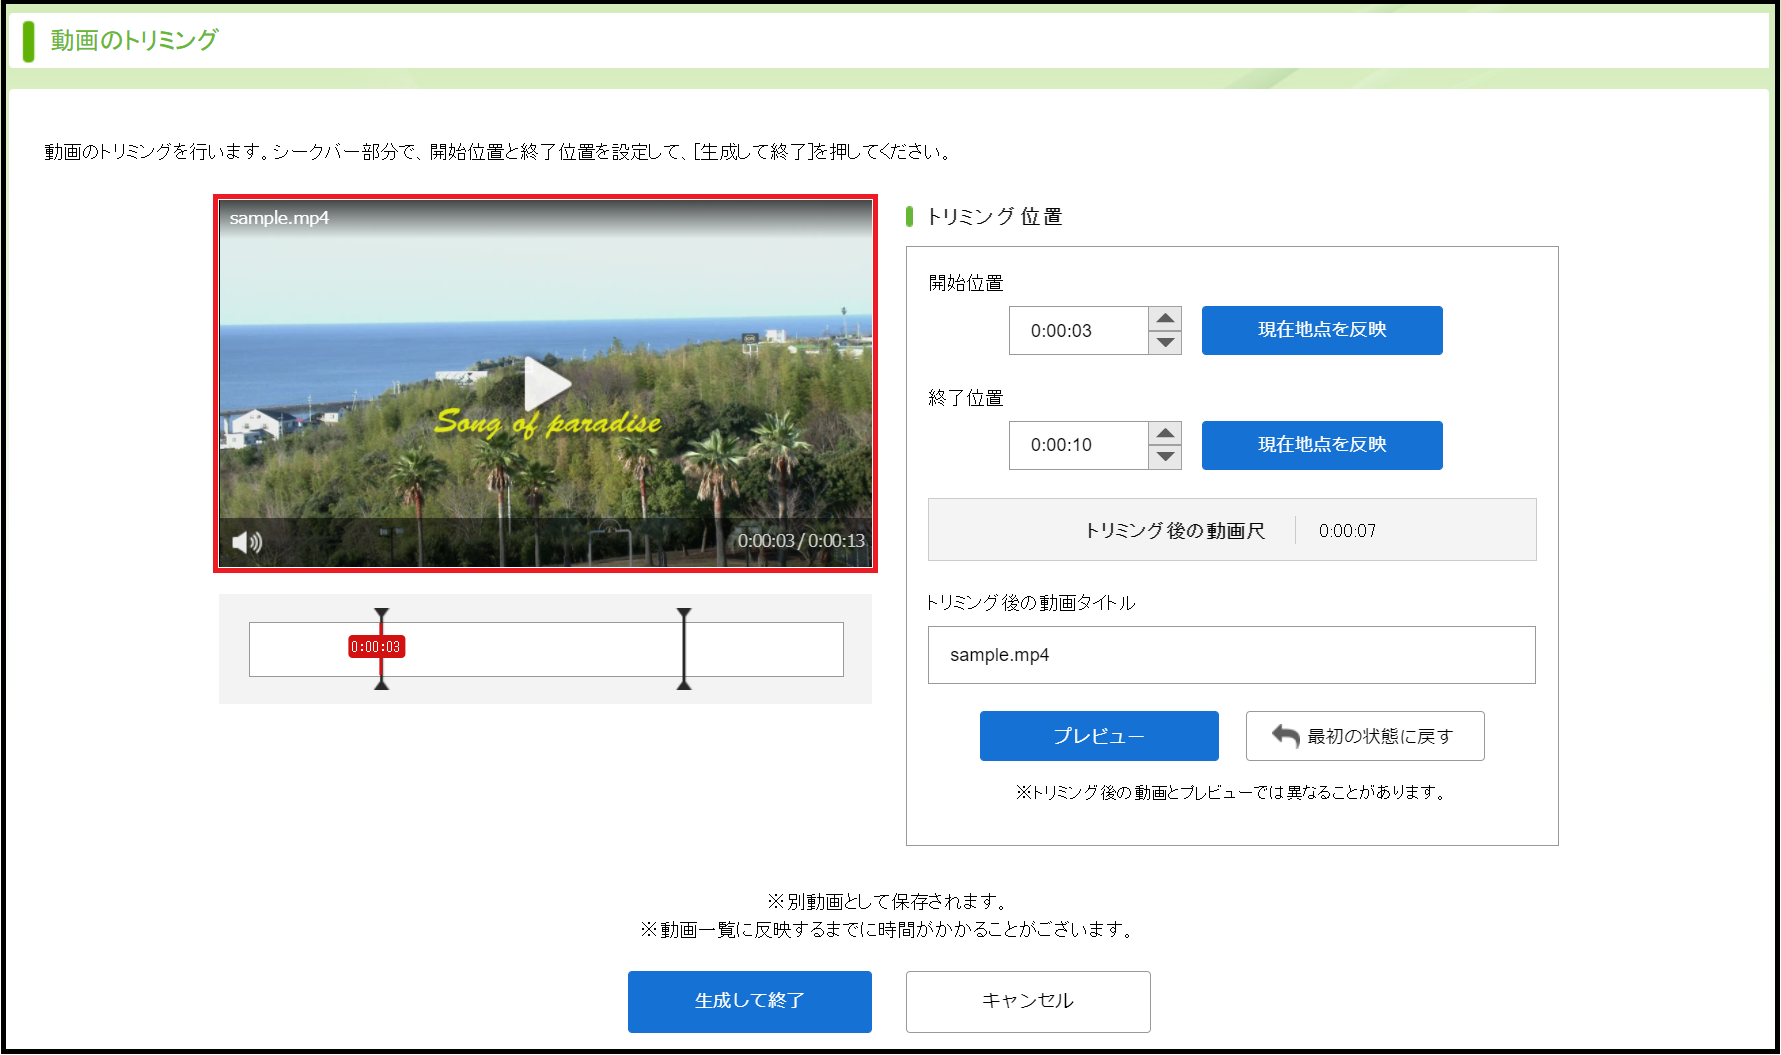Image resolution: width=1781 pixels, height=1055 pixels.
Task: Click the red 0:00:03 seekbar time label
Action: [x=376, y=647]
